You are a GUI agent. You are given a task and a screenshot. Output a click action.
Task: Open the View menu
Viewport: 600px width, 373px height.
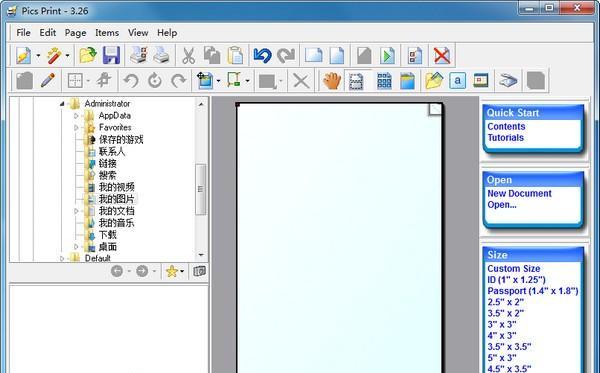pos(138,33)
